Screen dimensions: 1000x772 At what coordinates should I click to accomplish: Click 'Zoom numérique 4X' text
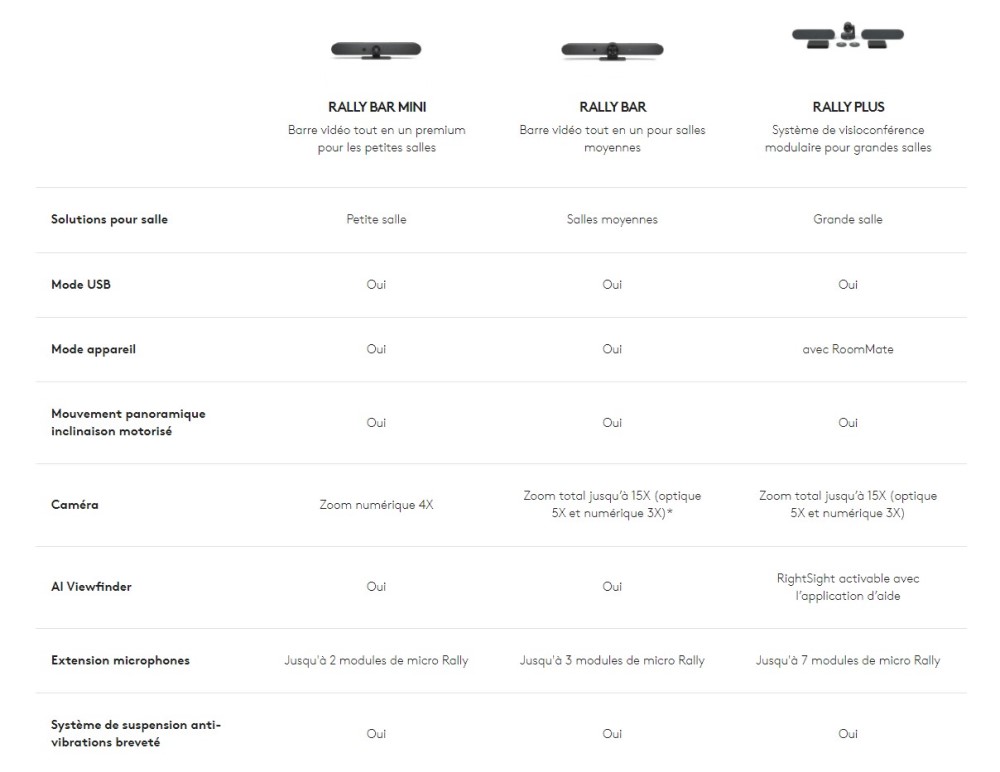click(376, 505)
